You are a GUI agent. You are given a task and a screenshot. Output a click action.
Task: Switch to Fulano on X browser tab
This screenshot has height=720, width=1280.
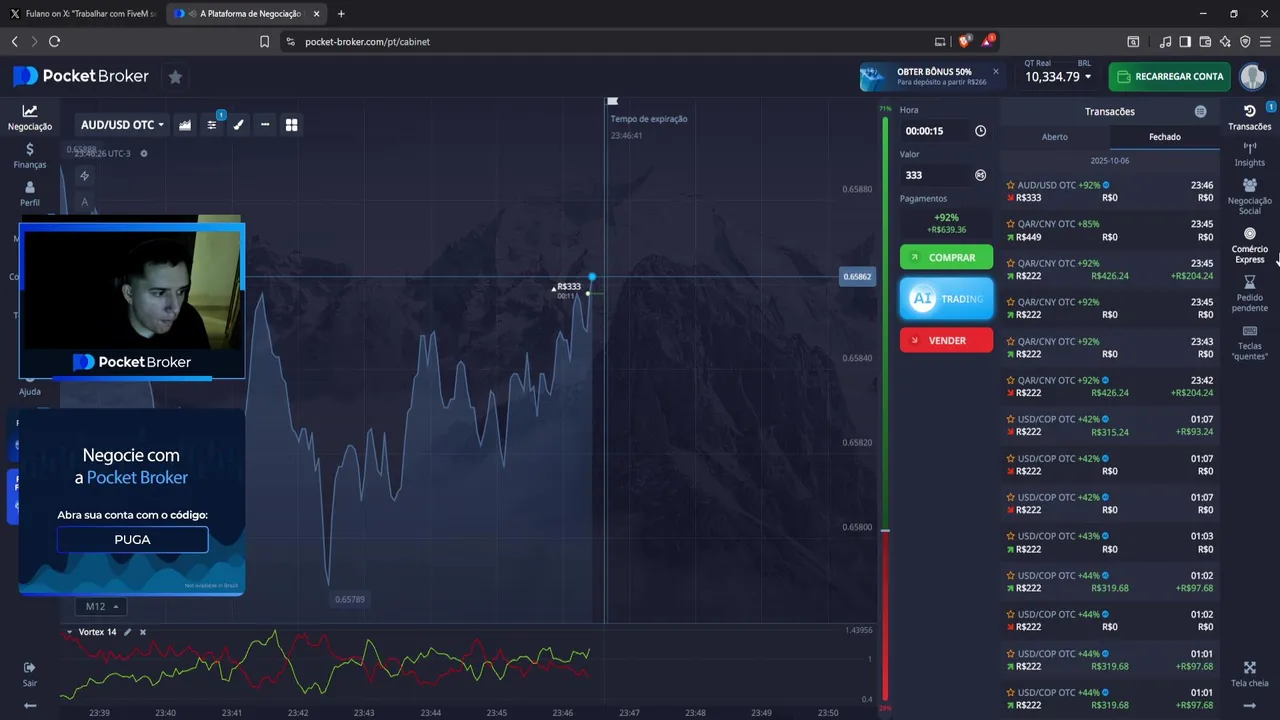(x=82, y=14)
